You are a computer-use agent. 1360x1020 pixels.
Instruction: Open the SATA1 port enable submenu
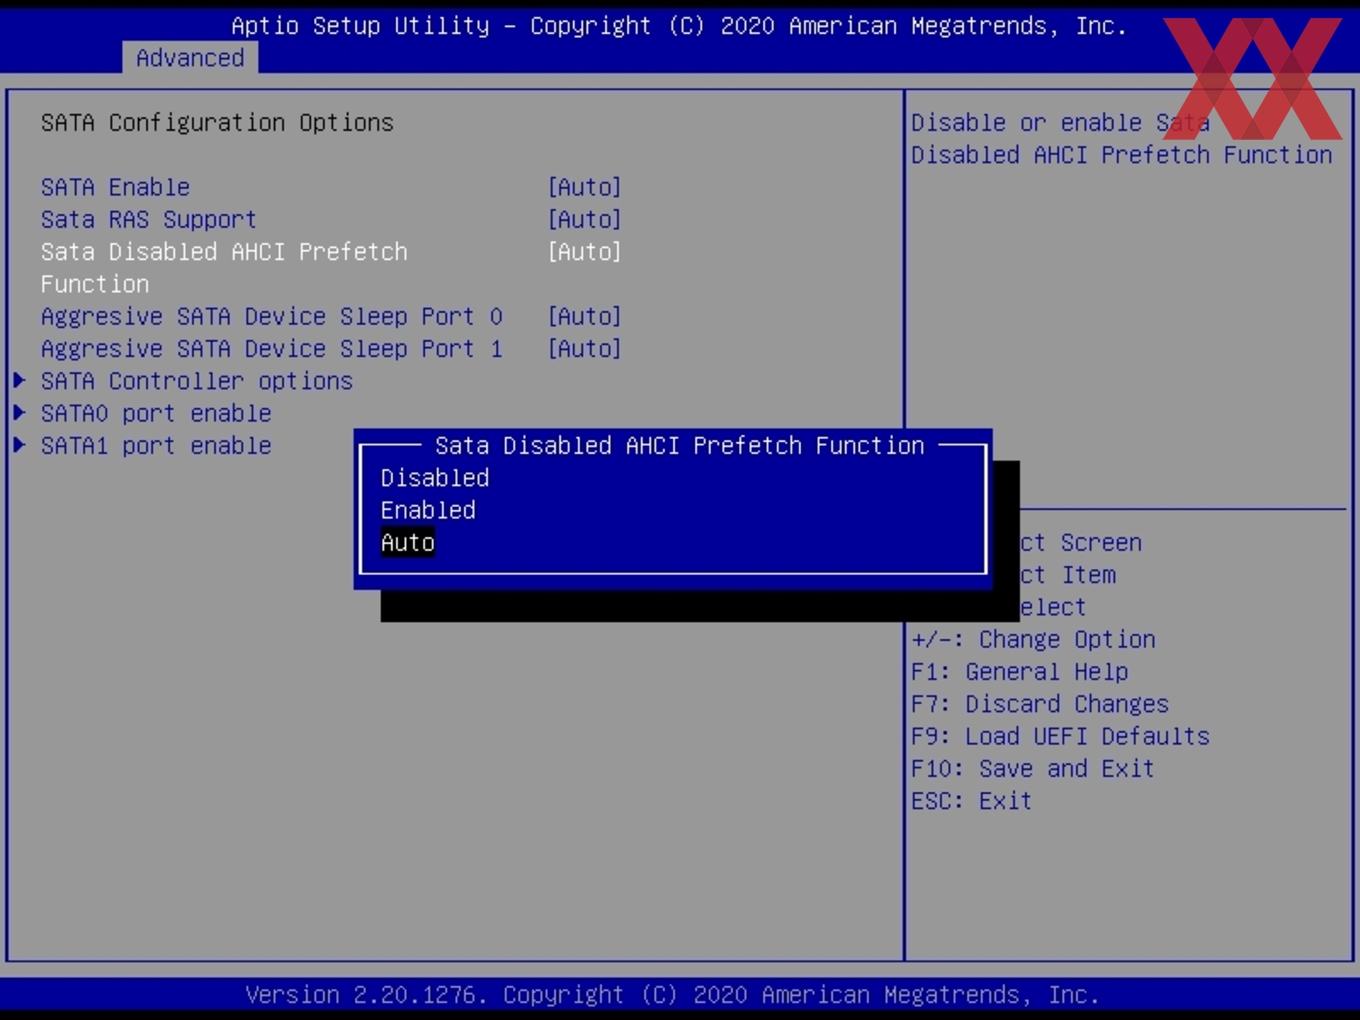(156, 445)
